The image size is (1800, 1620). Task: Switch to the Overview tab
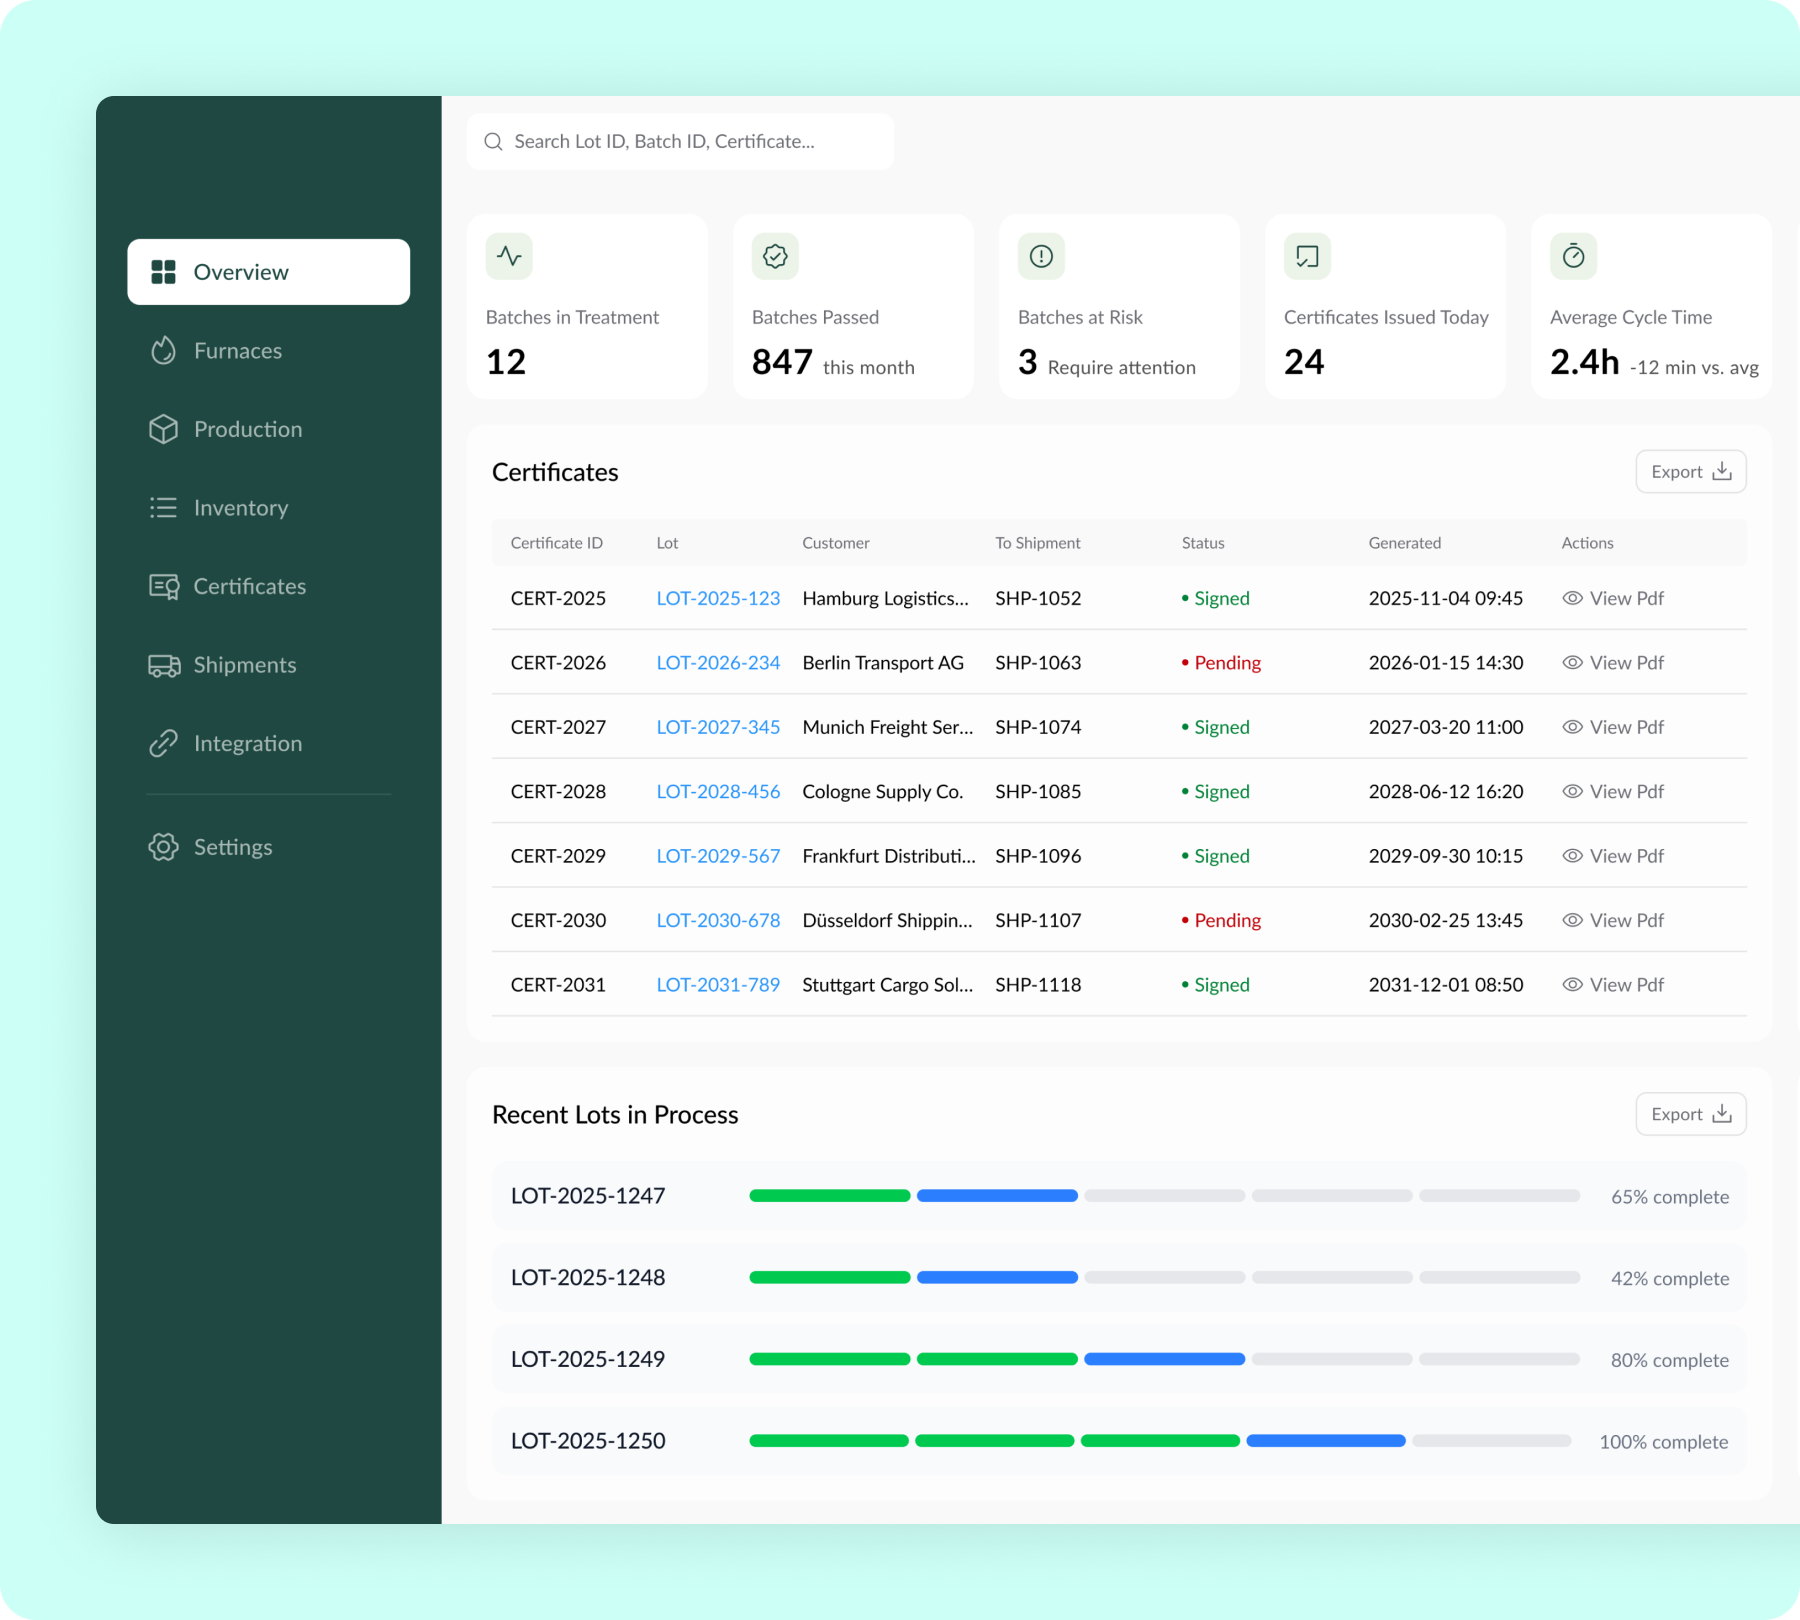pyautogui.click(x=268, y=271)
